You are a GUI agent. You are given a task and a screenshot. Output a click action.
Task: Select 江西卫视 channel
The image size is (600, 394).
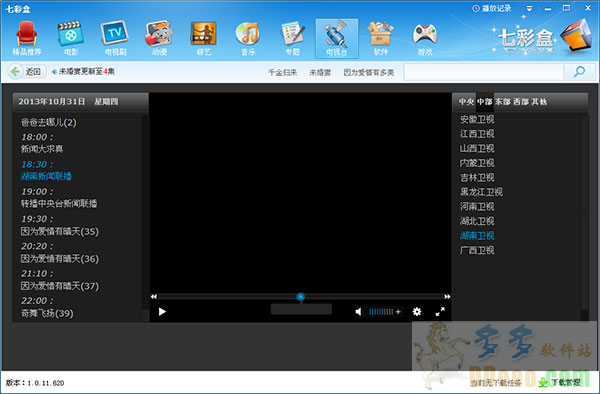point(477,134)
